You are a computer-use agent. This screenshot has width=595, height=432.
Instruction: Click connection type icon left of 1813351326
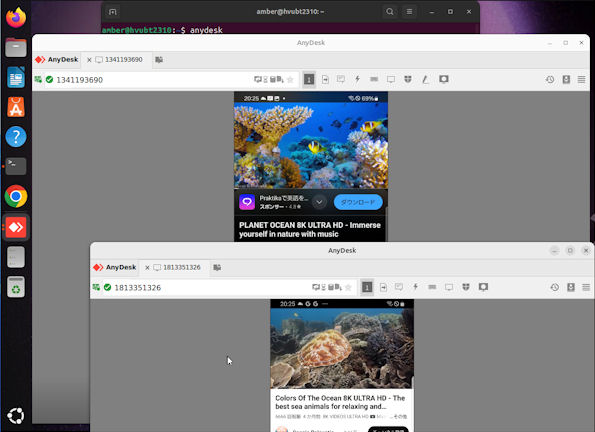coord(96,287)
